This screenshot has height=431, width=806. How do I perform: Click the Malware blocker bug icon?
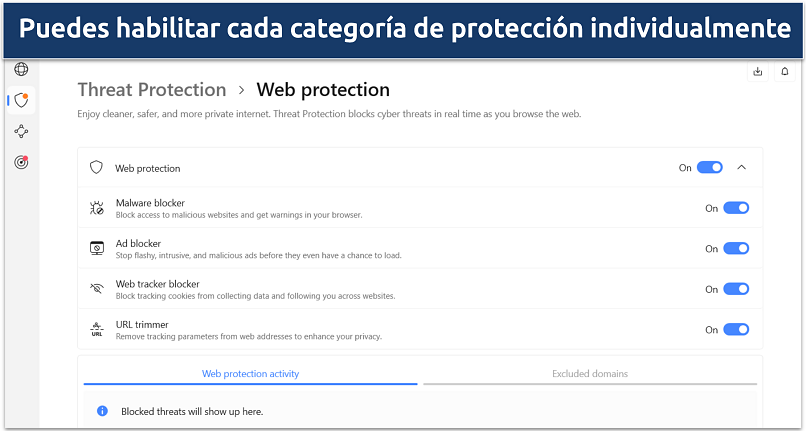(97, 208)
